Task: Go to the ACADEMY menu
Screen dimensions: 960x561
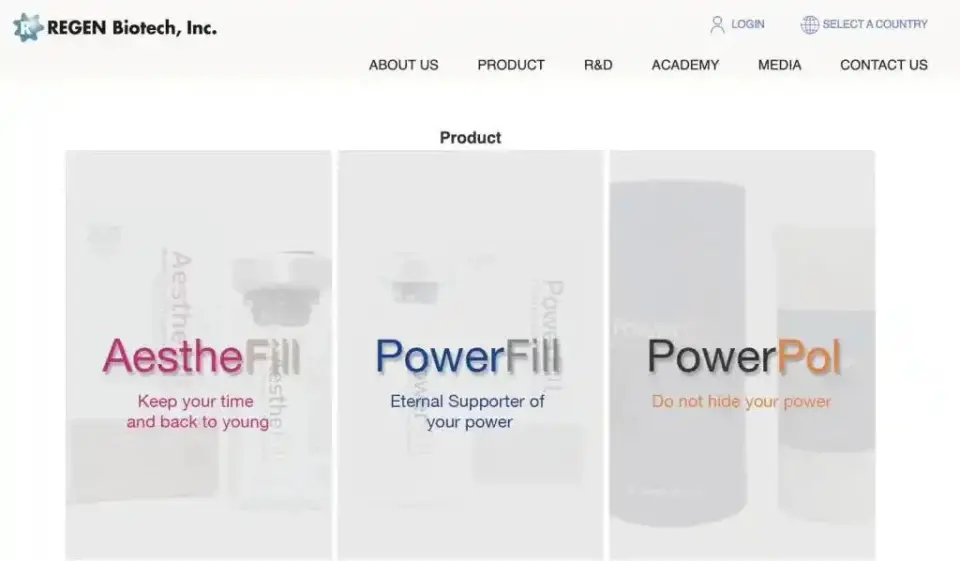Action: 685,65
